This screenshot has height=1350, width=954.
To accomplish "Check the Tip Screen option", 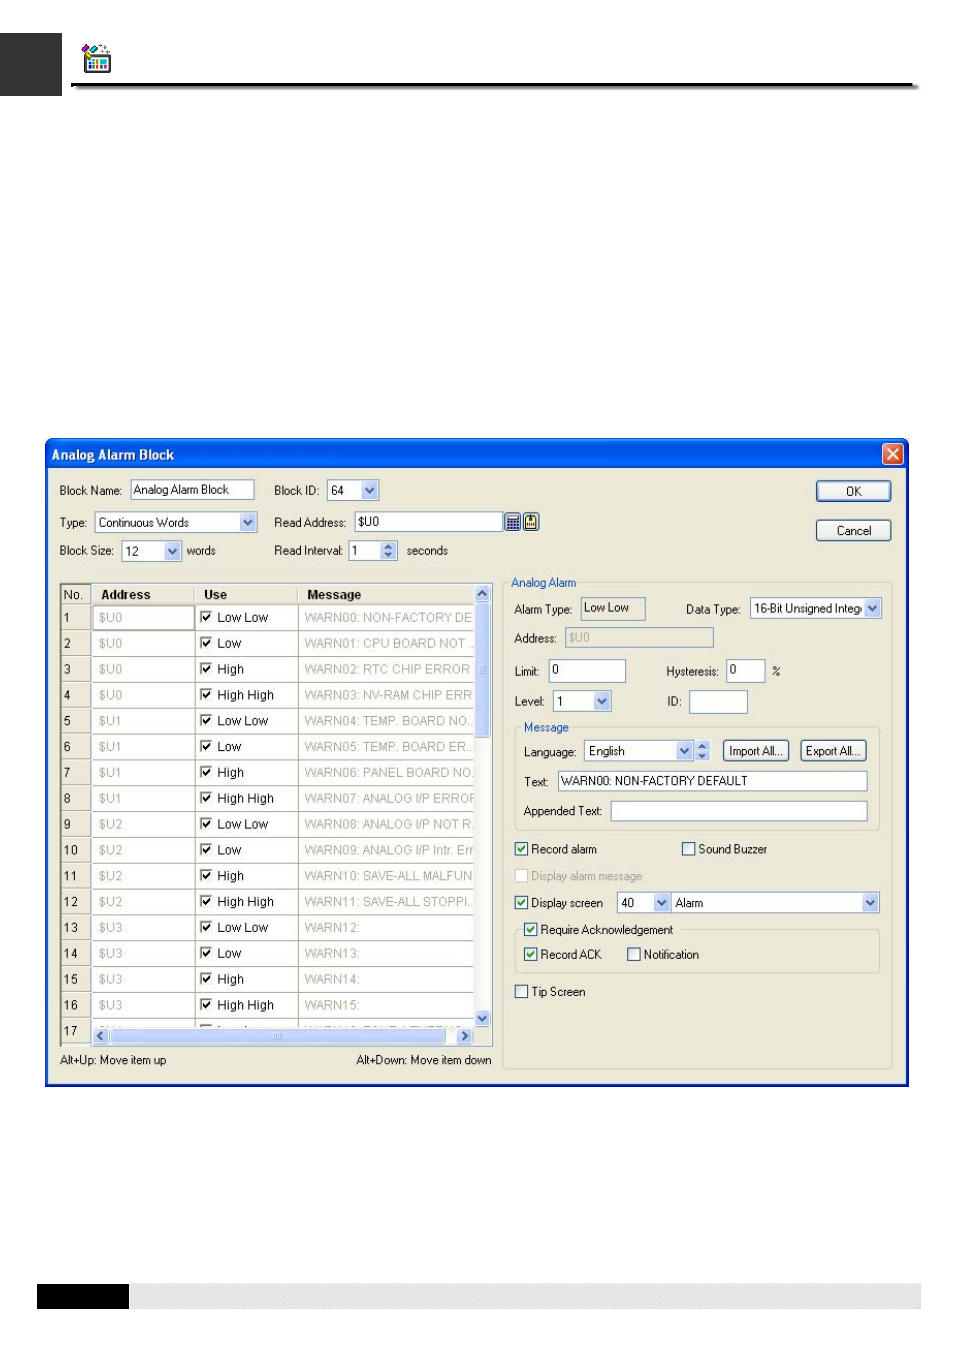I will [x=521, y=992].
